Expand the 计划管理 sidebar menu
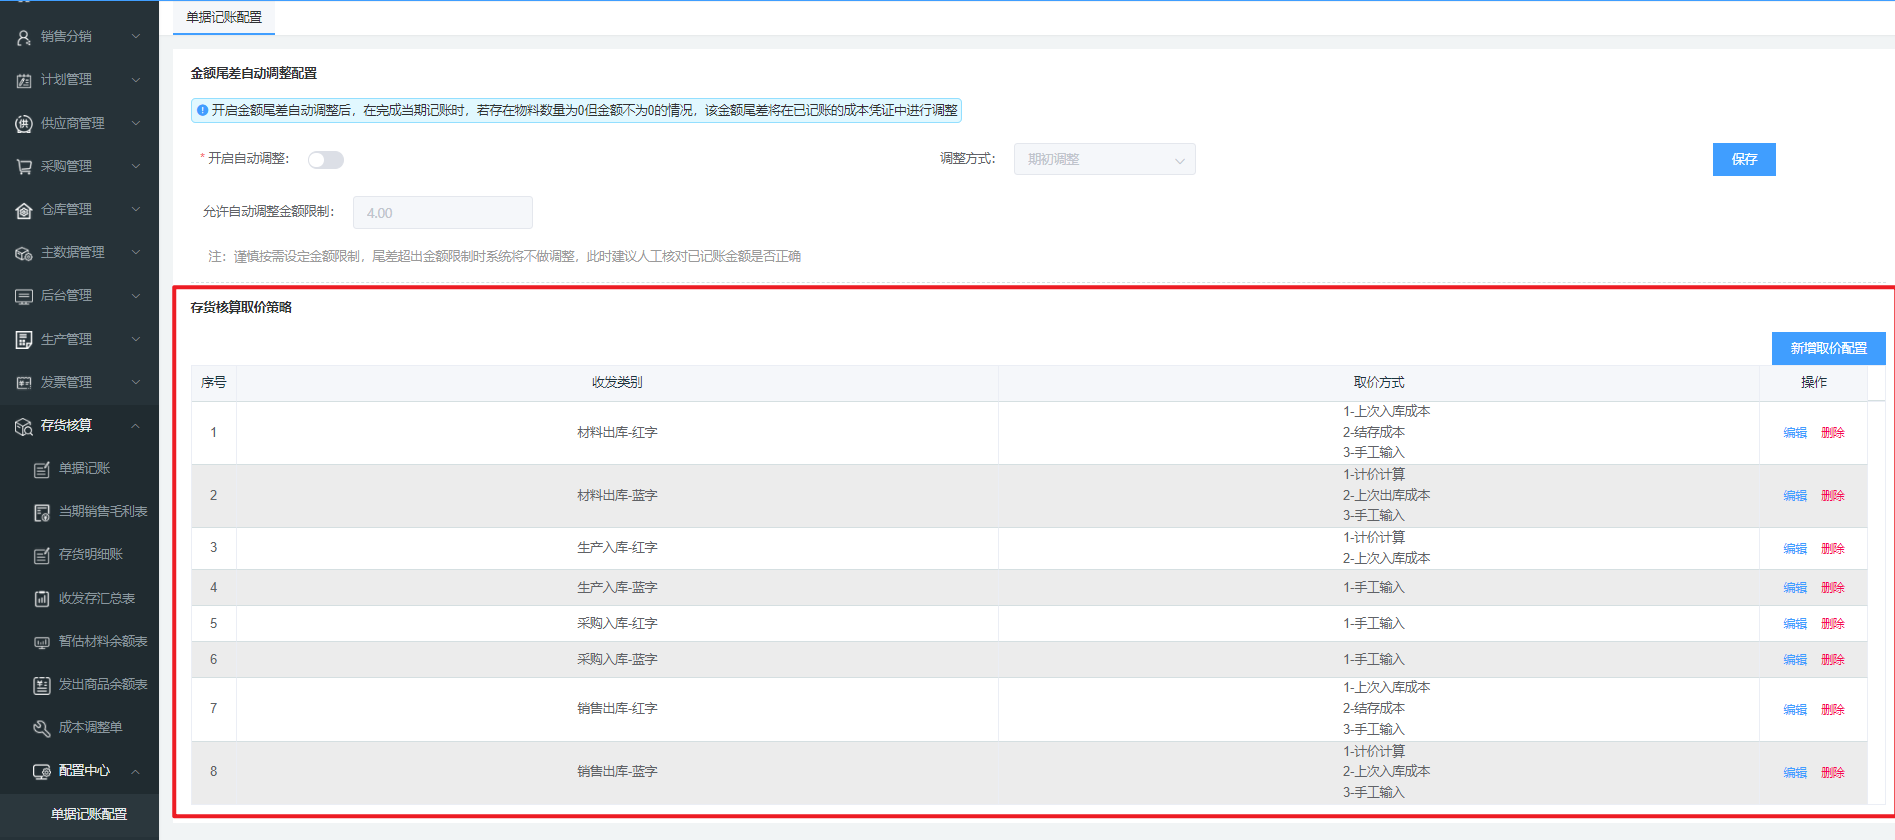Screen dimensions: 1895x840 click(135, 80)
